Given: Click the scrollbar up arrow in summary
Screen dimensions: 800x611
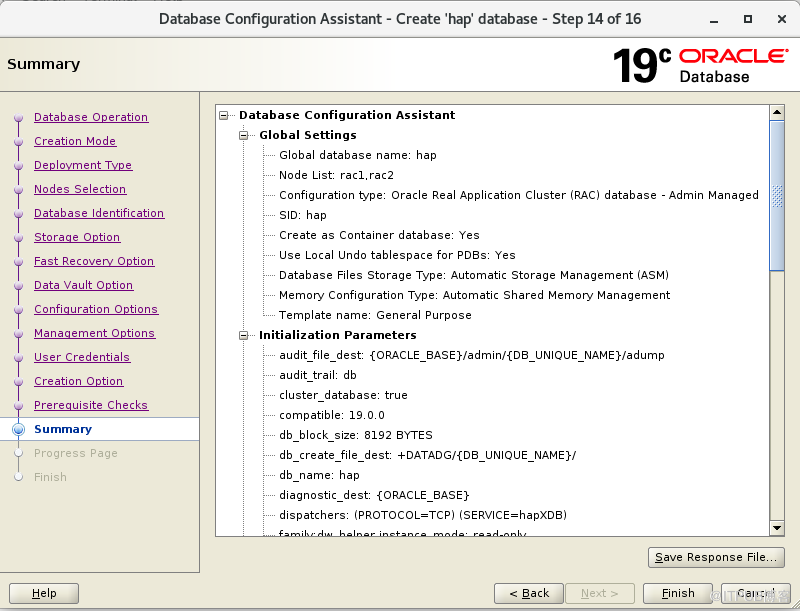Looking at the screenshot, I should coord(777,112).
